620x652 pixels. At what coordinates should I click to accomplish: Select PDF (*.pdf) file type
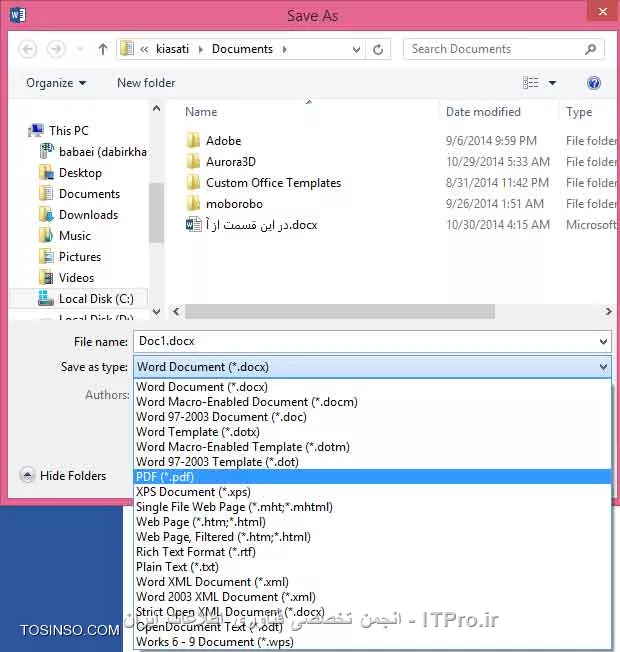coord(373,477)
